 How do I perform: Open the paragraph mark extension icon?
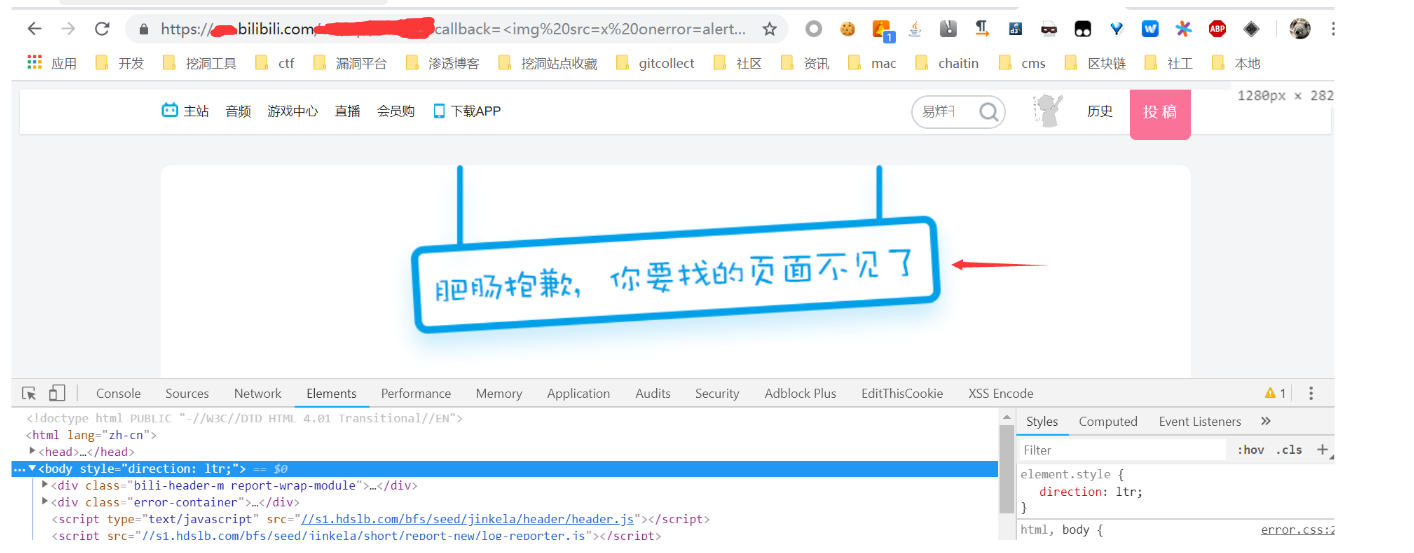[982, 29]
